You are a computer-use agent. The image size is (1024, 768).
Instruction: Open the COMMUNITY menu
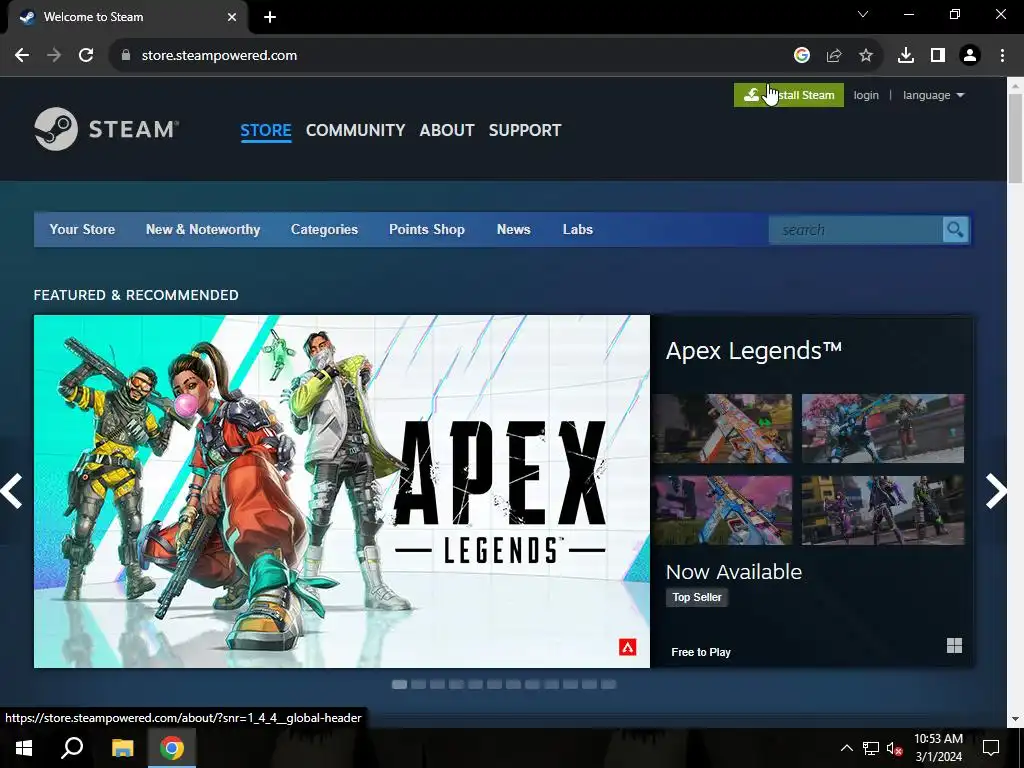tap(355, 130)
